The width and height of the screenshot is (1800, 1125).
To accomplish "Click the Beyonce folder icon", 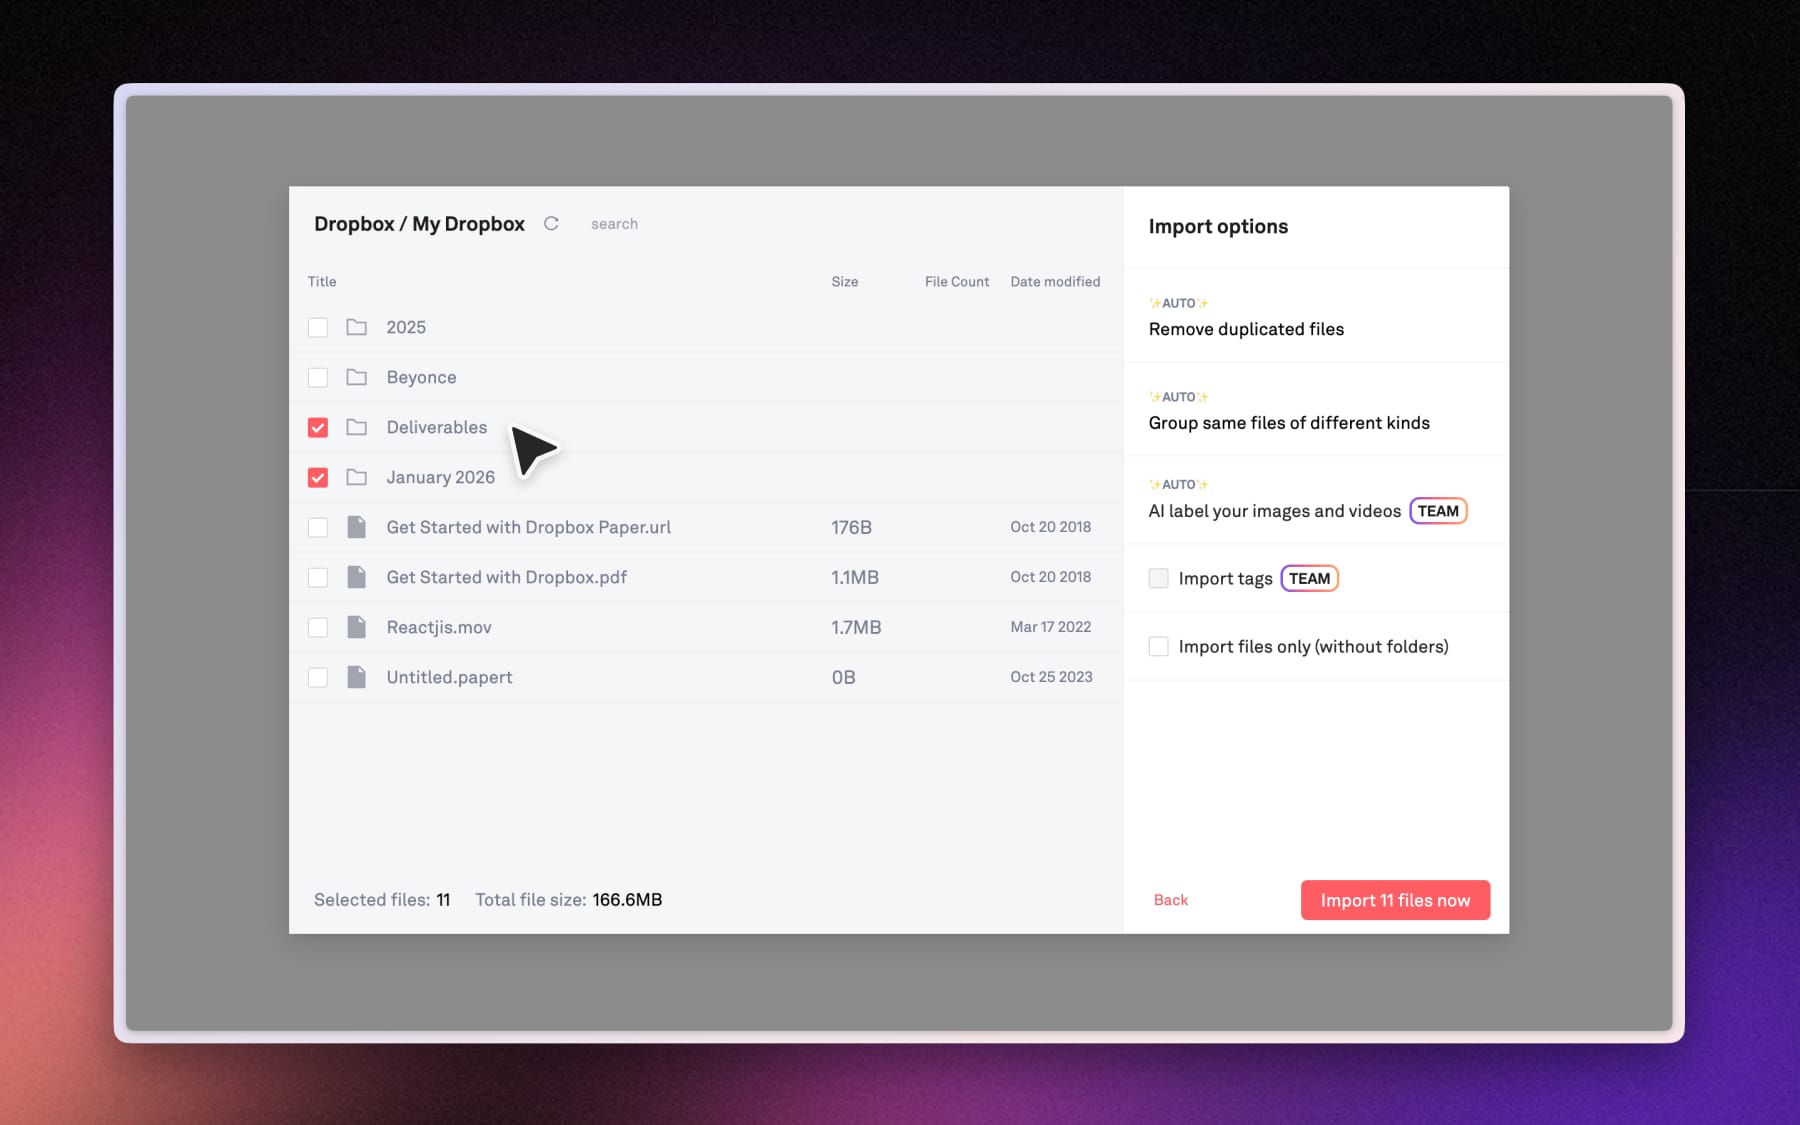I will point(356,377).
